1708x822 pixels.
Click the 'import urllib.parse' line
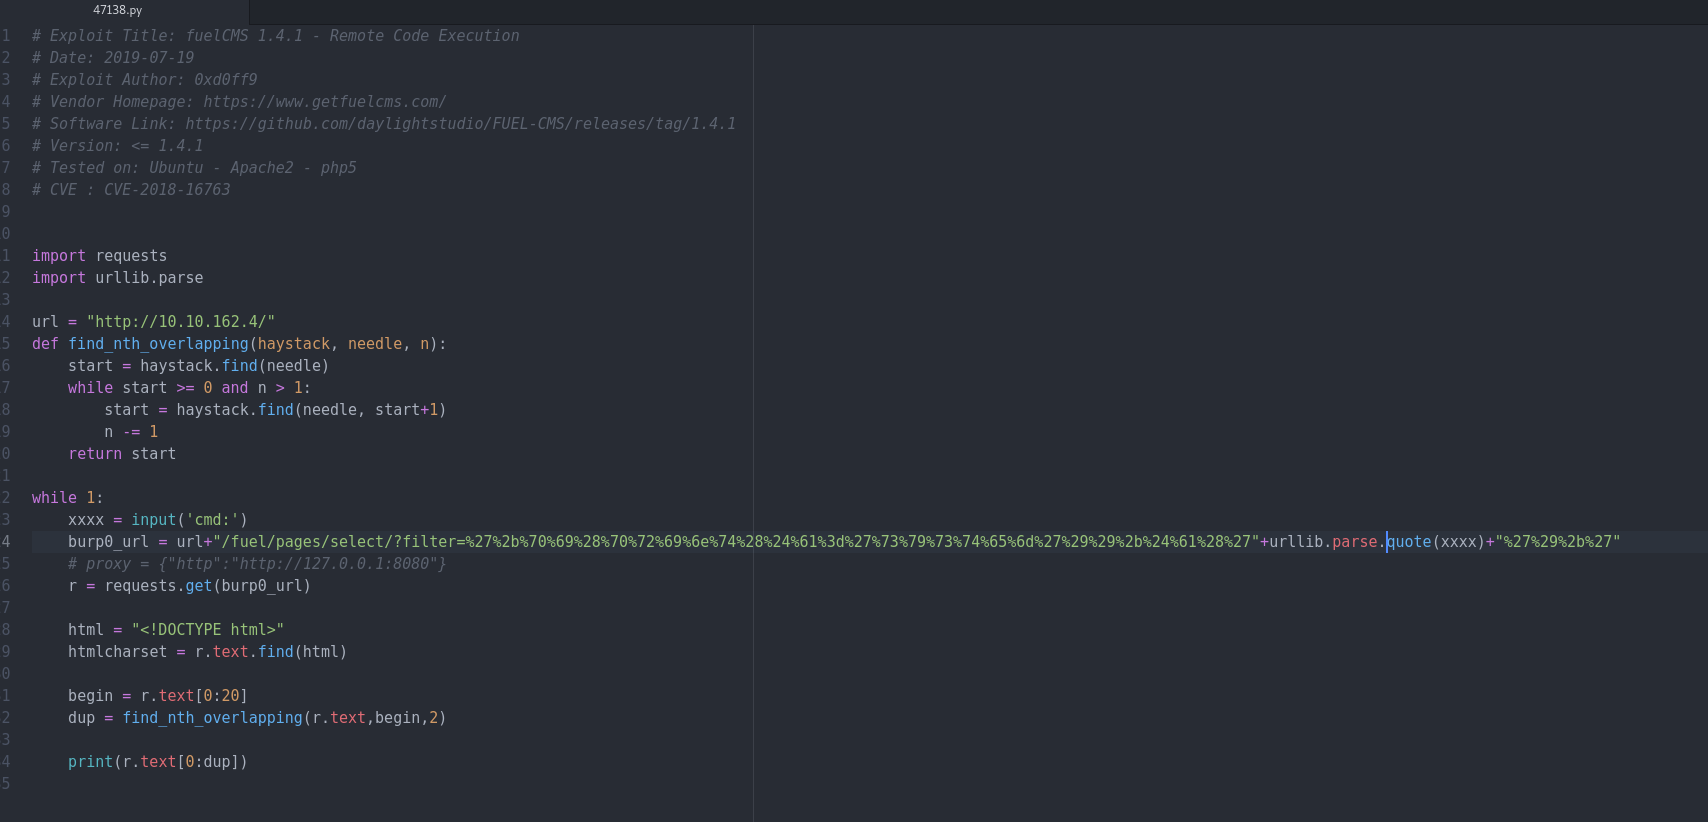(x=118, y=278)
